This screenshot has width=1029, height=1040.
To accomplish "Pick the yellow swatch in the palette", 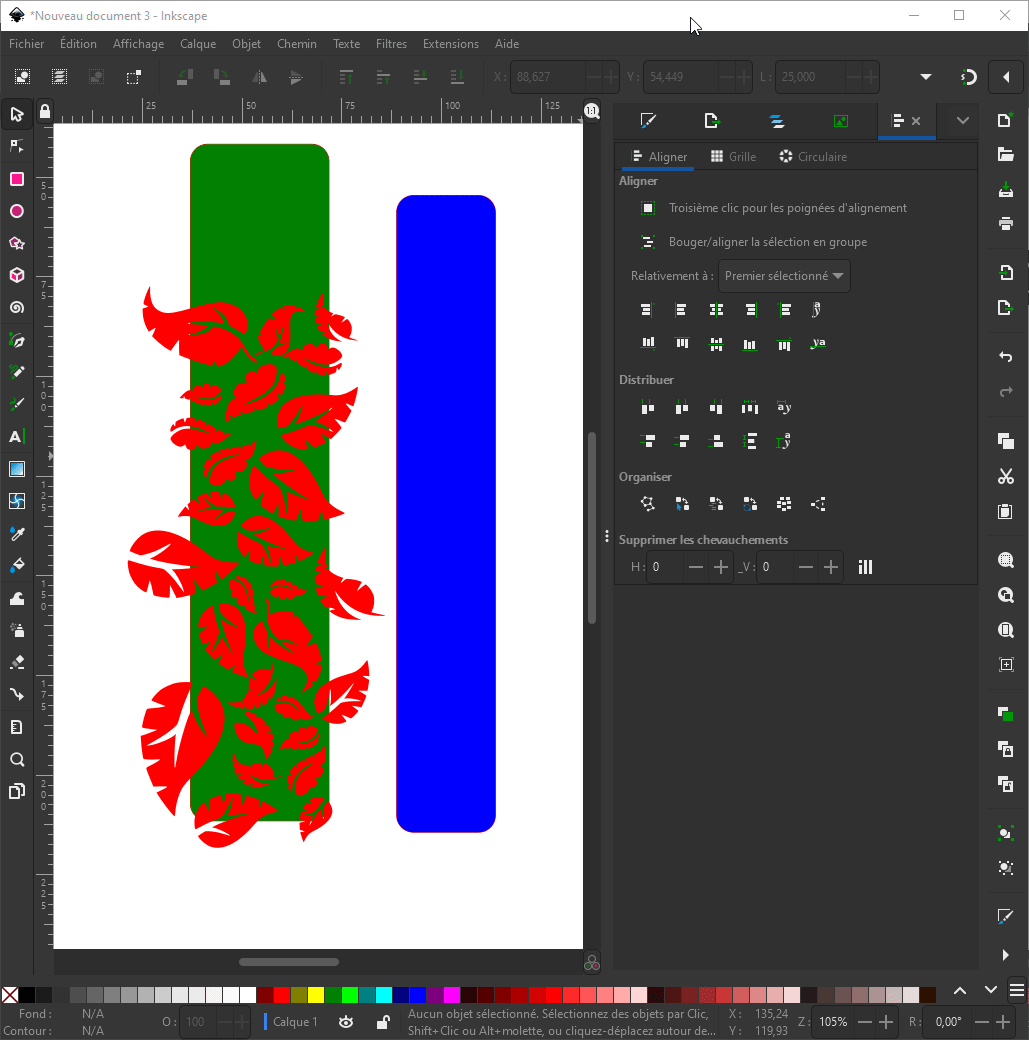I will coord(315,995).
